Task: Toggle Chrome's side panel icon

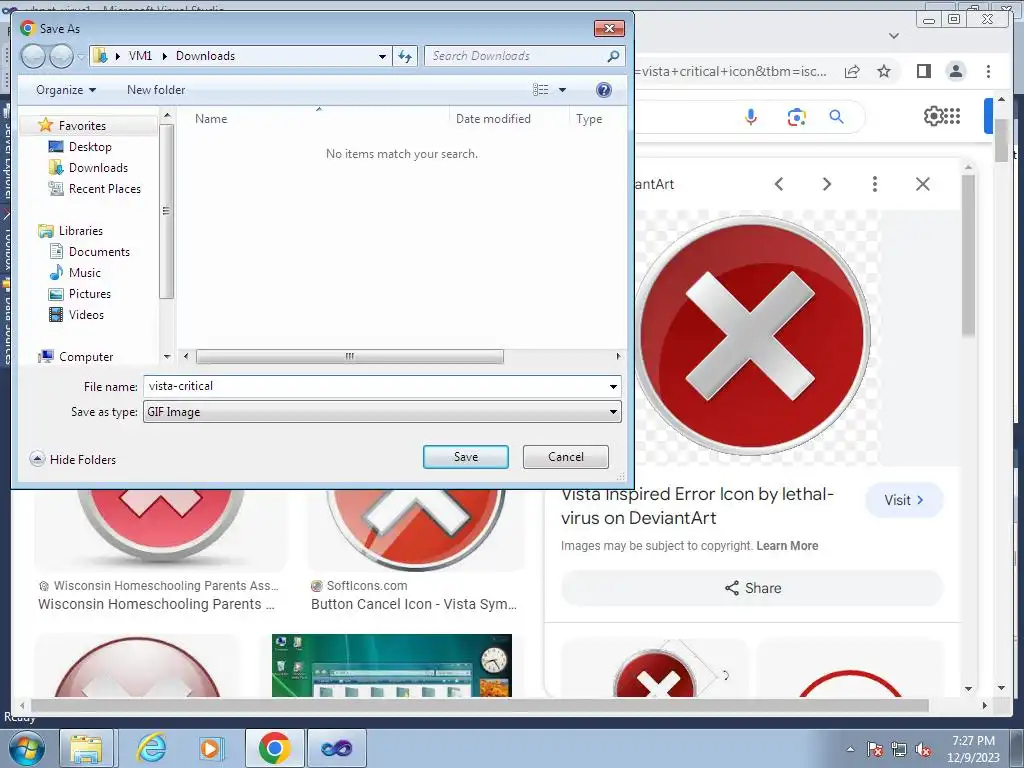Action: click(923, 71)
